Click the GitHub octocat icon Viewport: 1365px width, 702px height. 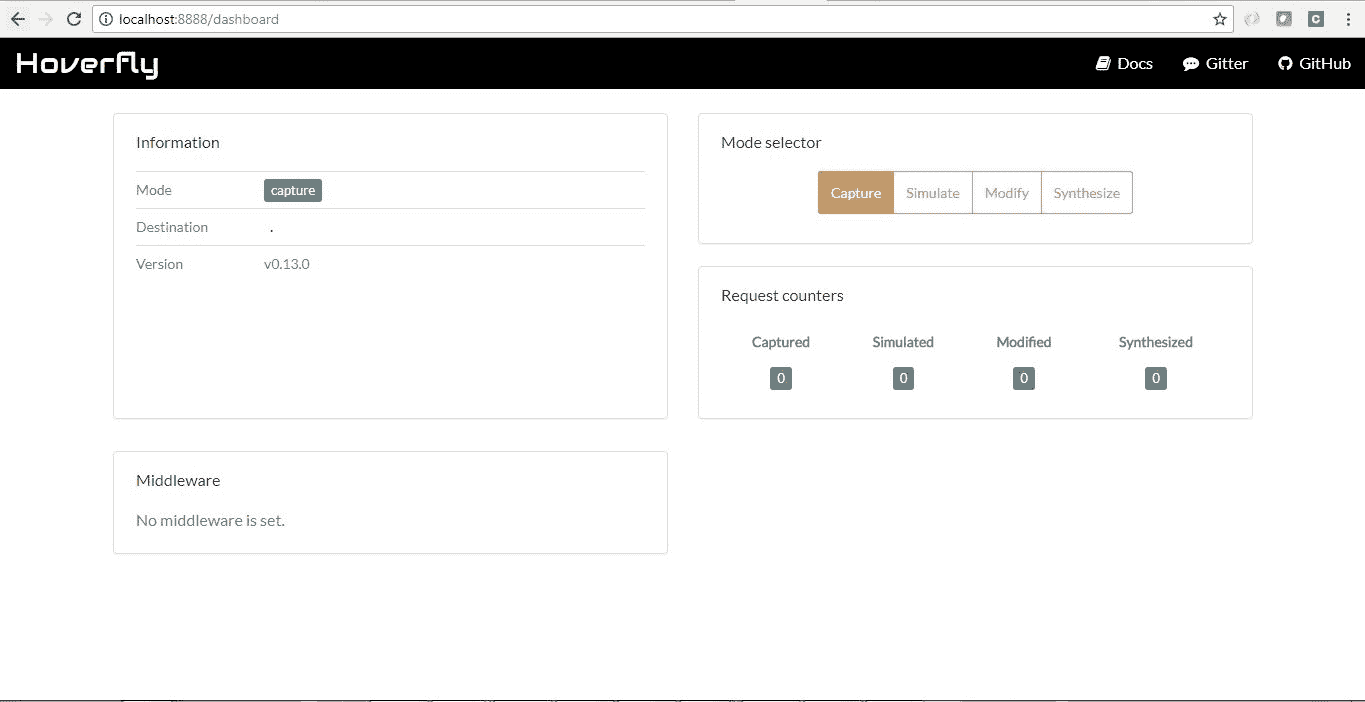click(1285, 63)
